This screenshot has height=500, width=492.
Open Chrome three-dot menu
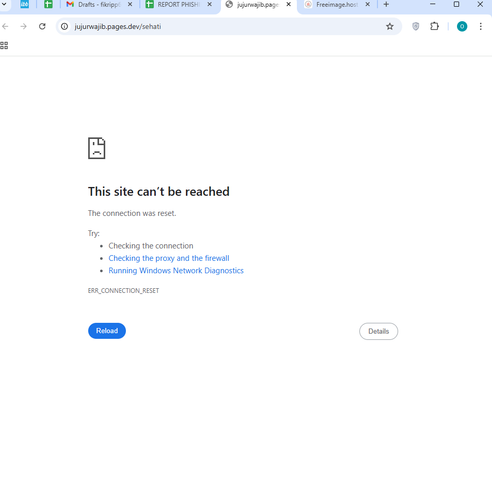(x=481, y=26)
